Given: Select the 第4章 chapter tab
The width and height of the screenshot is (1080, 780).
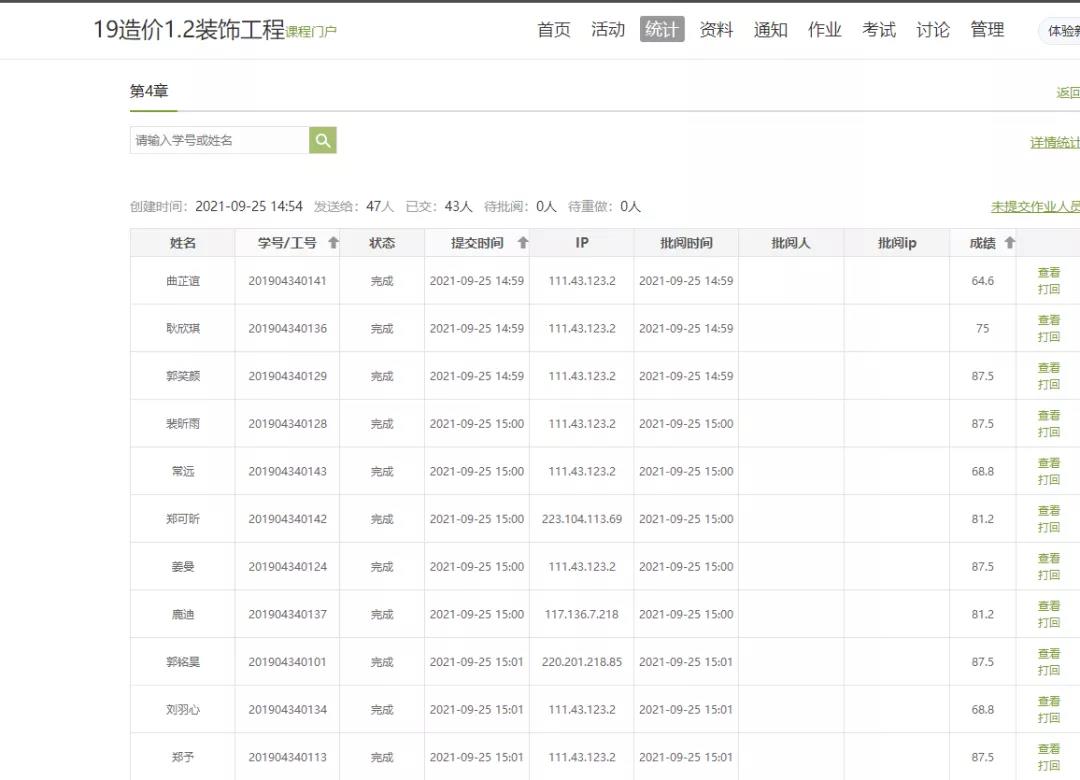Looking at the screenshot, I should point(149,91).
